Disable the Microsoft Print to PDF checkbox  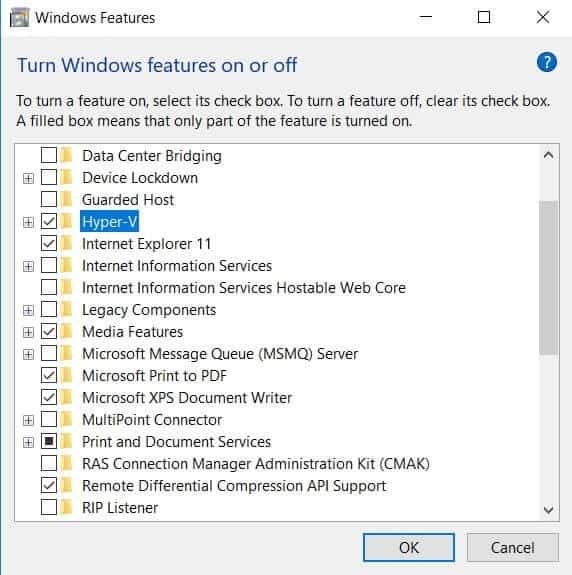tap(49, 376)
